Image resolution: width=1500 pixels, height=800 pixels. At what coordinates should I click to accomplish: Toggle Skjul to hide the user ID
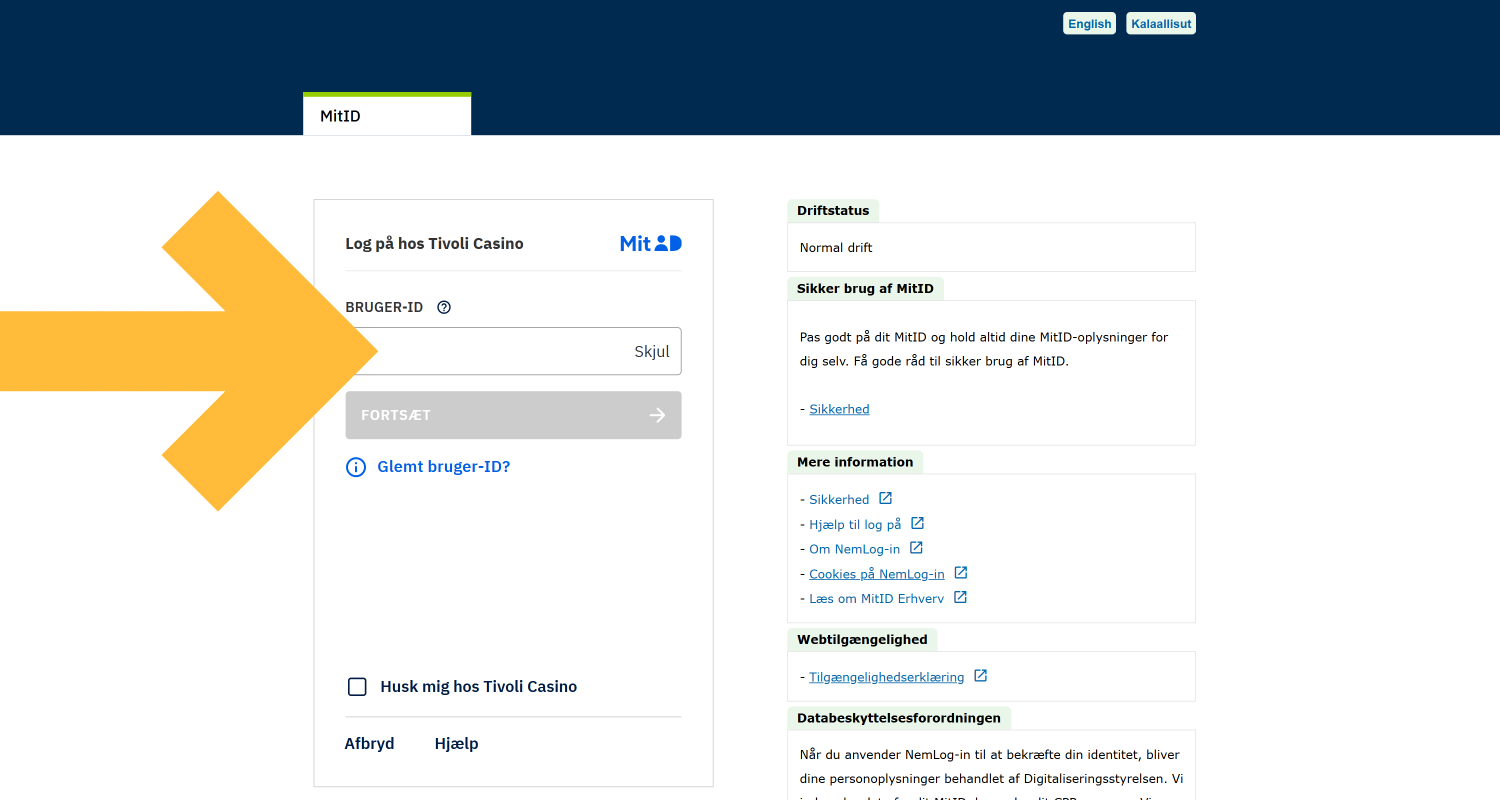[x=652, y=351]
